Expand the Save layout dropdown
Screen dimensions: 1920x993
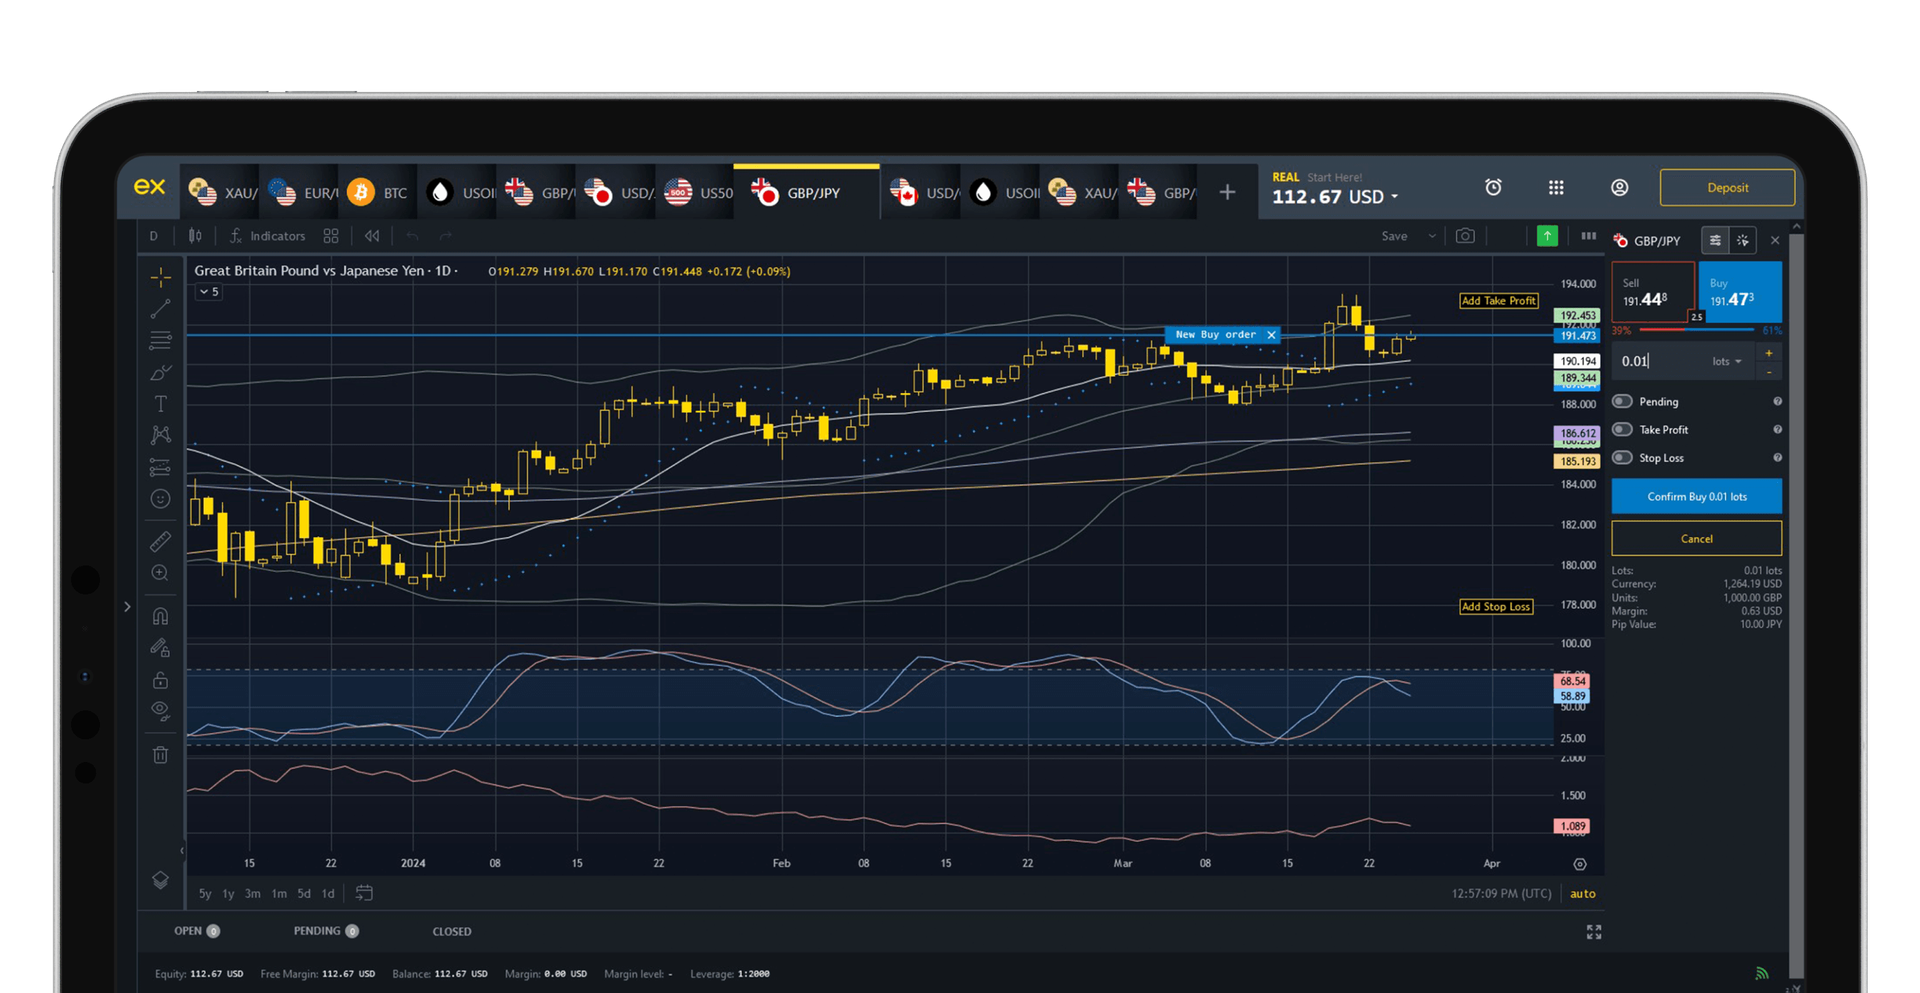coord(1432,236)
